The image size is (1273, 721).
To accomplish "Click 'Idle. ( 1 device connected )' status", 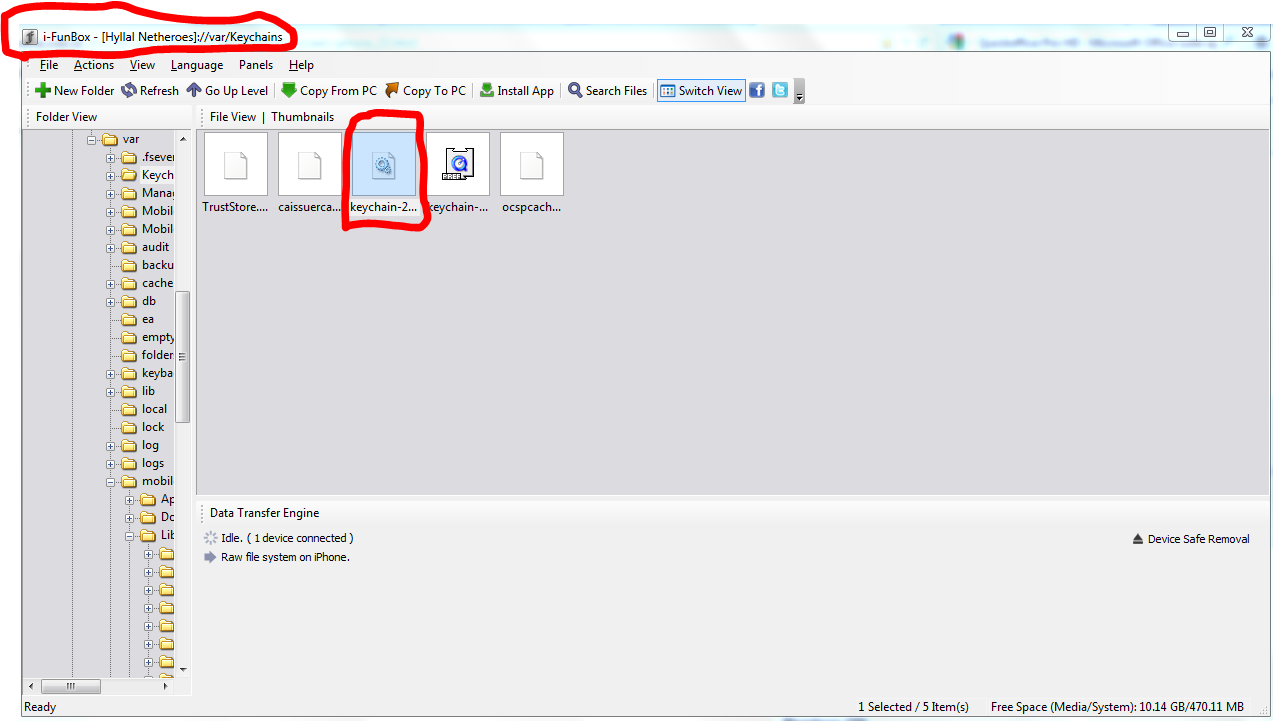I will click(x=287, y=538).
